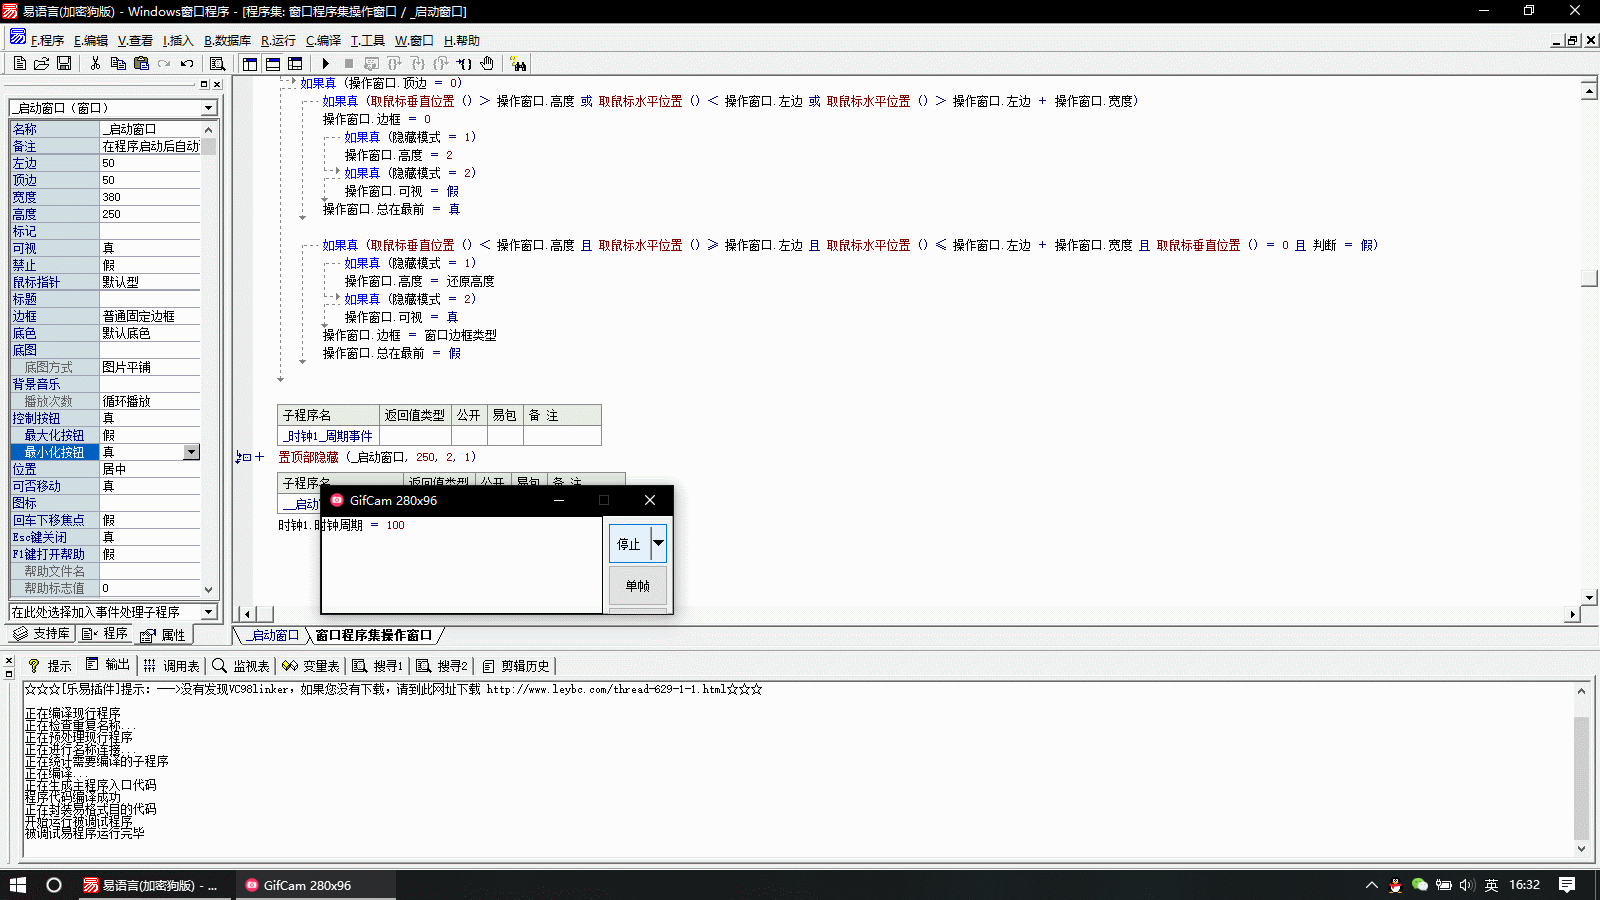Expand the event handler 在此处选择加入事件处理子程序 dropdown
Viewport: 1600px width, 900px height.
pyautogui.click(x=208, y=611)
